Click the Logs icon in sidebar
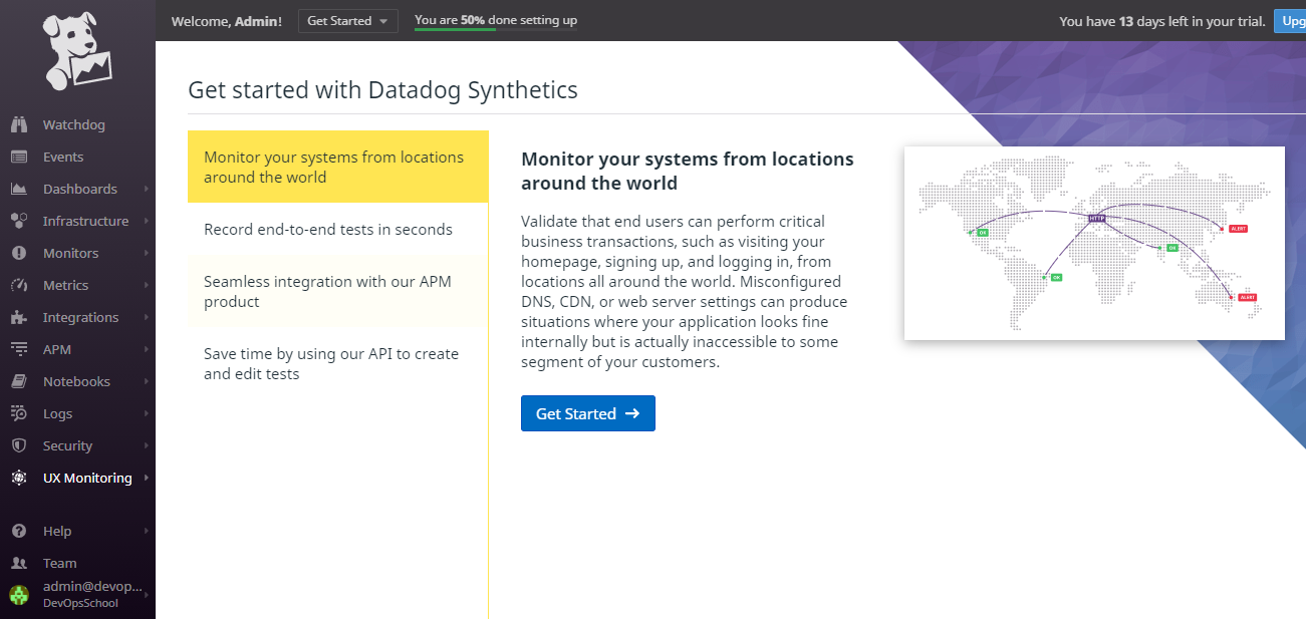This screenshot has height=619, width=1306. (x=19, y=414)
